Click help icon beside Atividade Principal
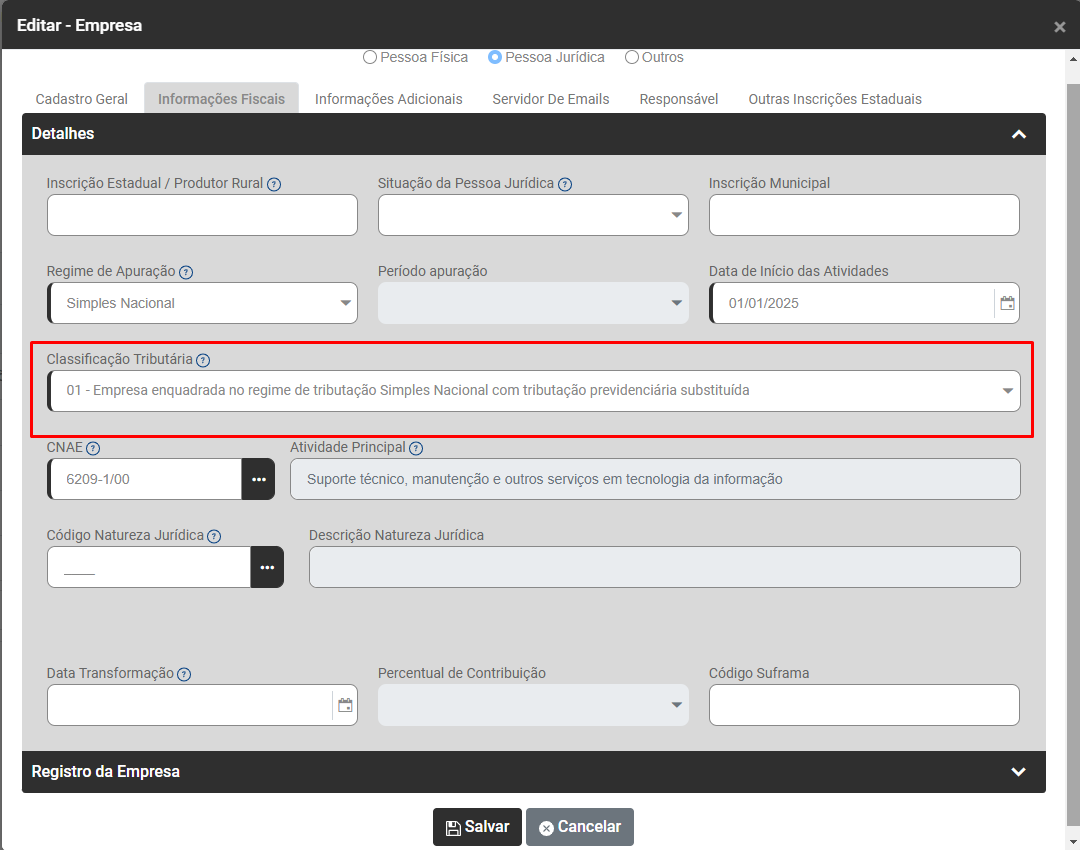 416,448
